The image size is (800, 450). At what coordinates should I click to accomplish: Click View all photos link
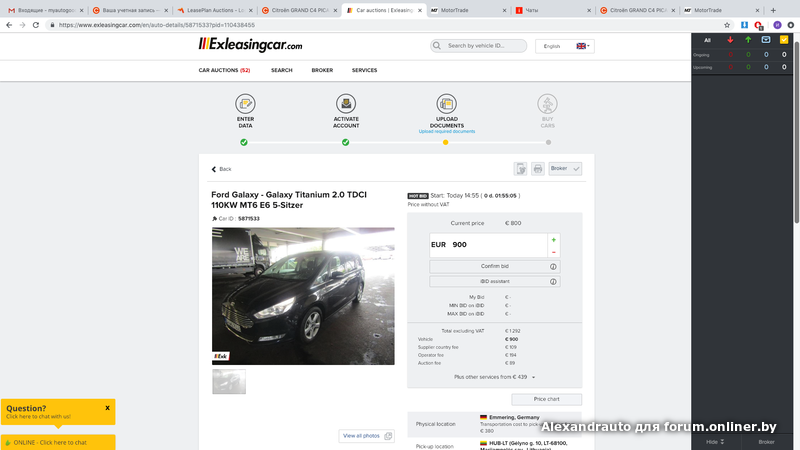366,436
